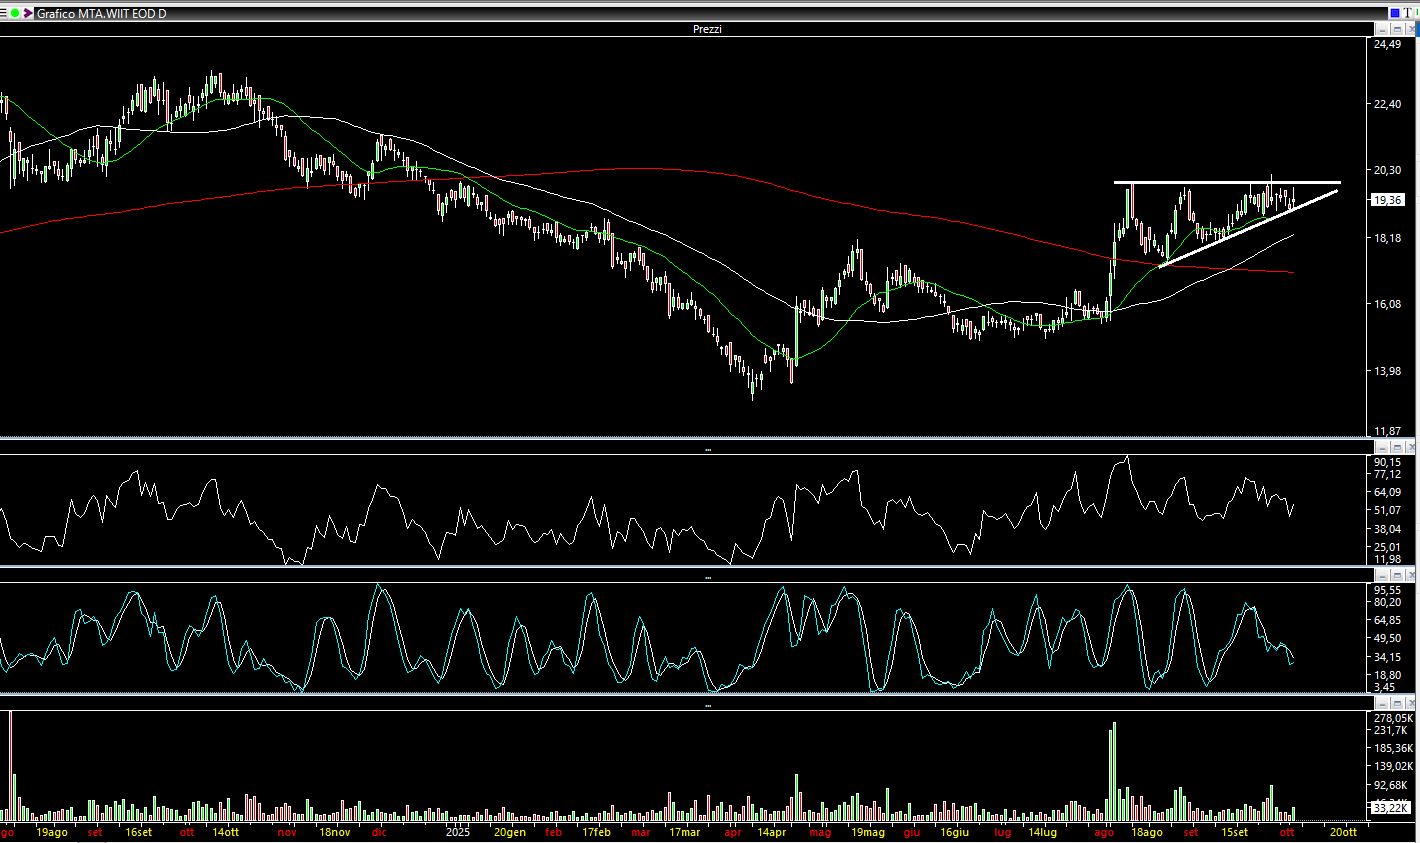Click the 2025 marker on the date axis
This screenshot has width=1420, height=843.
pyautogui.click(x=458, y=832)
